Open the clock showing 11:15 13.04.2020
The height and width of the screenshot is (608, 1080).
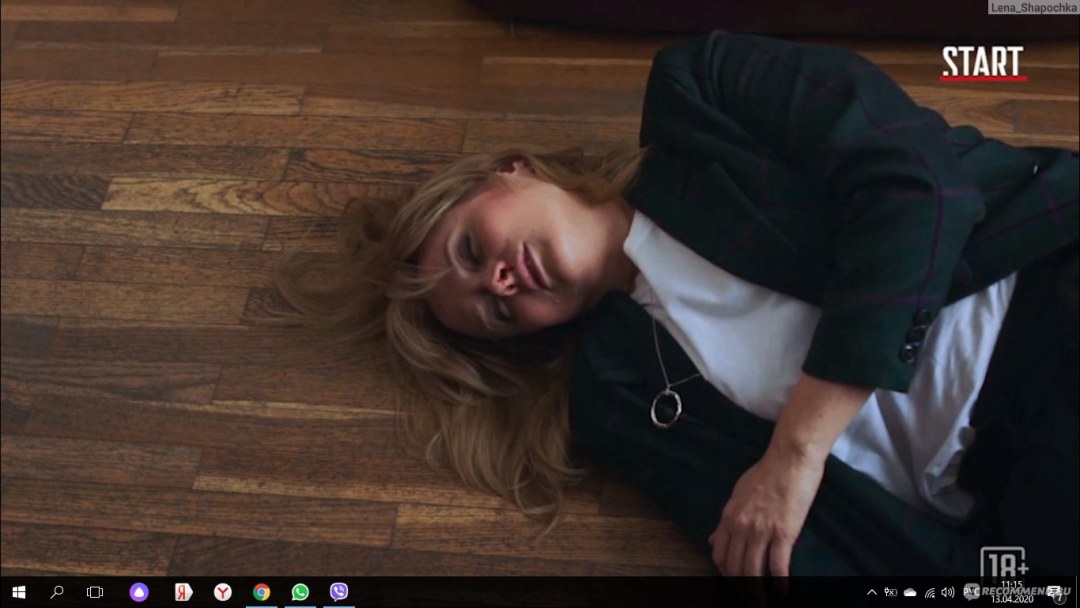(x=1012, y=592)
